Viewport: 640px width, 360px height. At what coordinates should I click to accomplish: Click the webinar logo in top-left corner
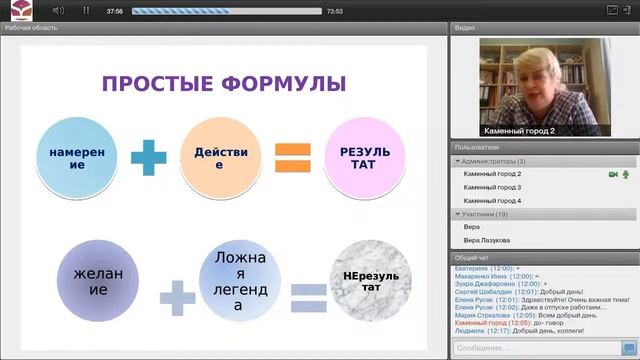click(21, 10)
